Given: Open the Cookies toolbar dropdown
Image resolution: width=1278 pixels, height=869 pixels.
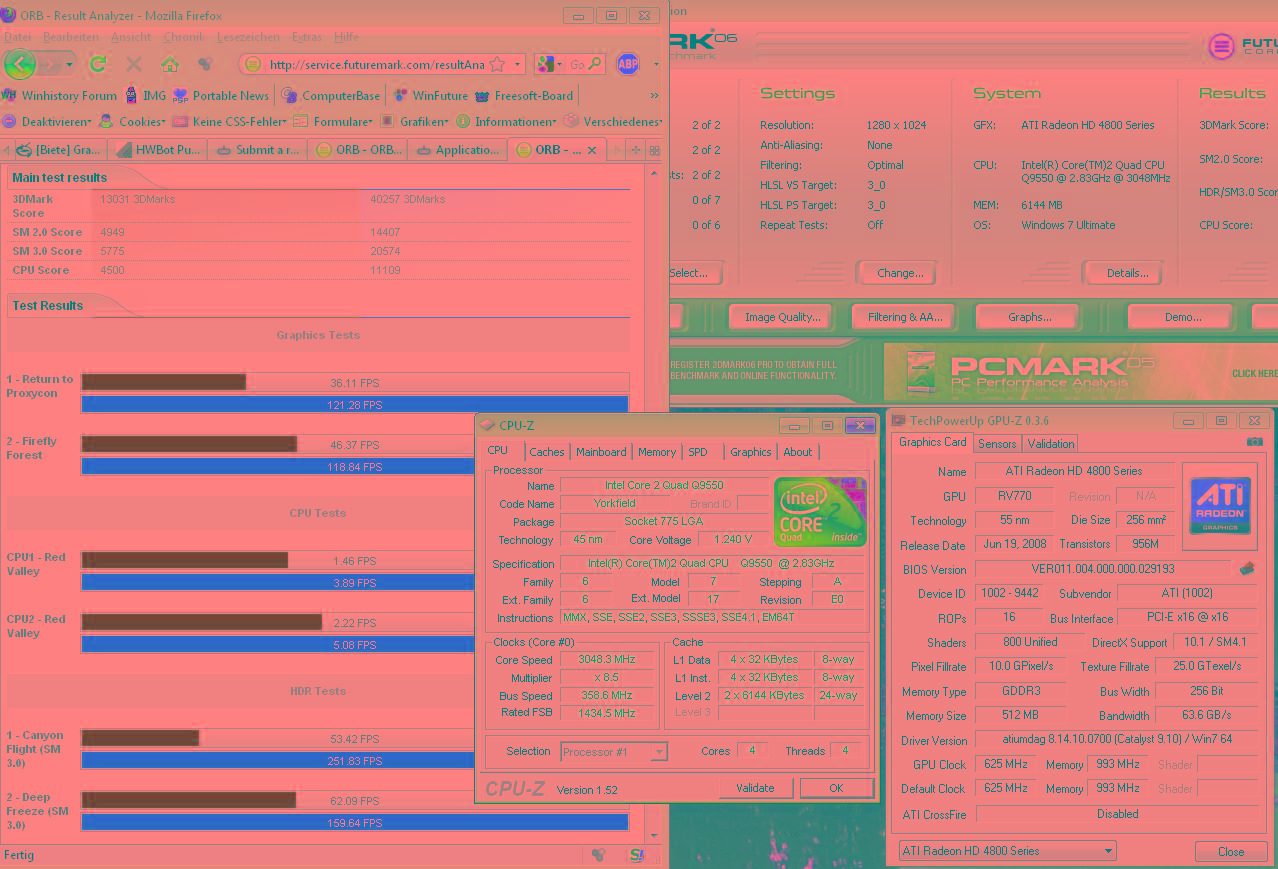Looking at the screenshot, I should 133,121.
